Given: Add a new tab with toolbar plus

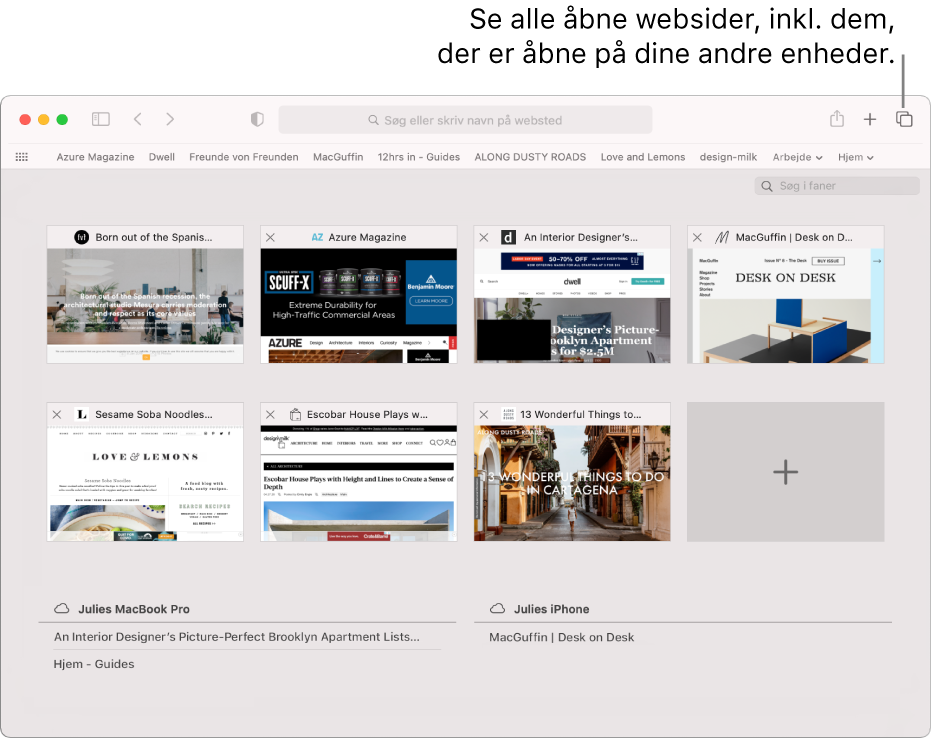Looking at the screenshot, I should (870, 119).
